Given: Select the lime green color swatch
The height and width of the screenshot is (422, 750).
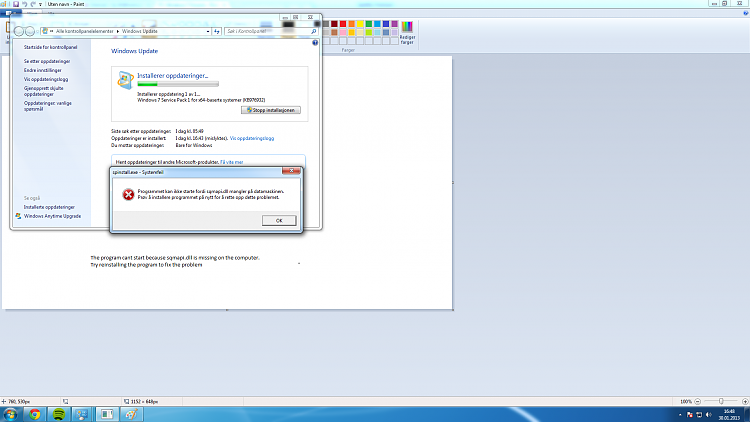Looking at the screenshot, I should [369, 33].
